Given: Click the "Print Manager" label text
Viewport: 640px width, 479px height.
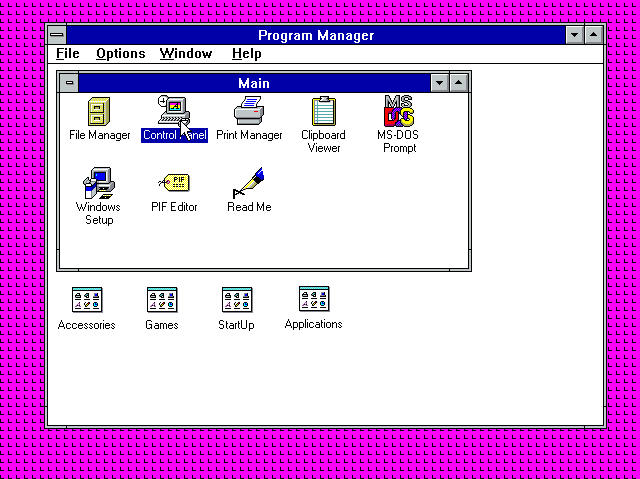Looking at the screenshot, I should point(249,135).
